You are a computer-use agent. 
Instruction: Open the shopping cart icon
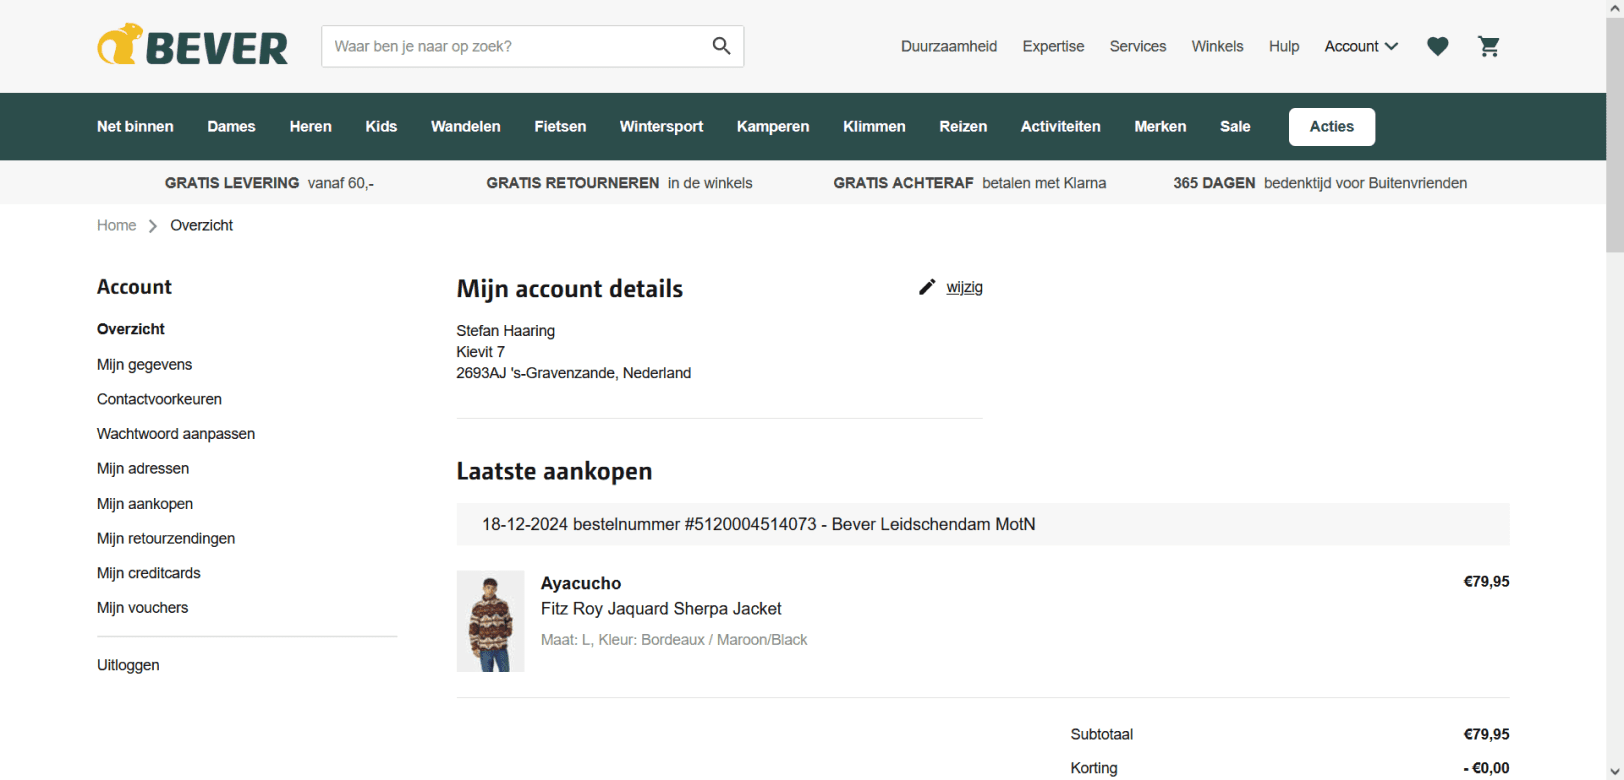pos(1489,46)
